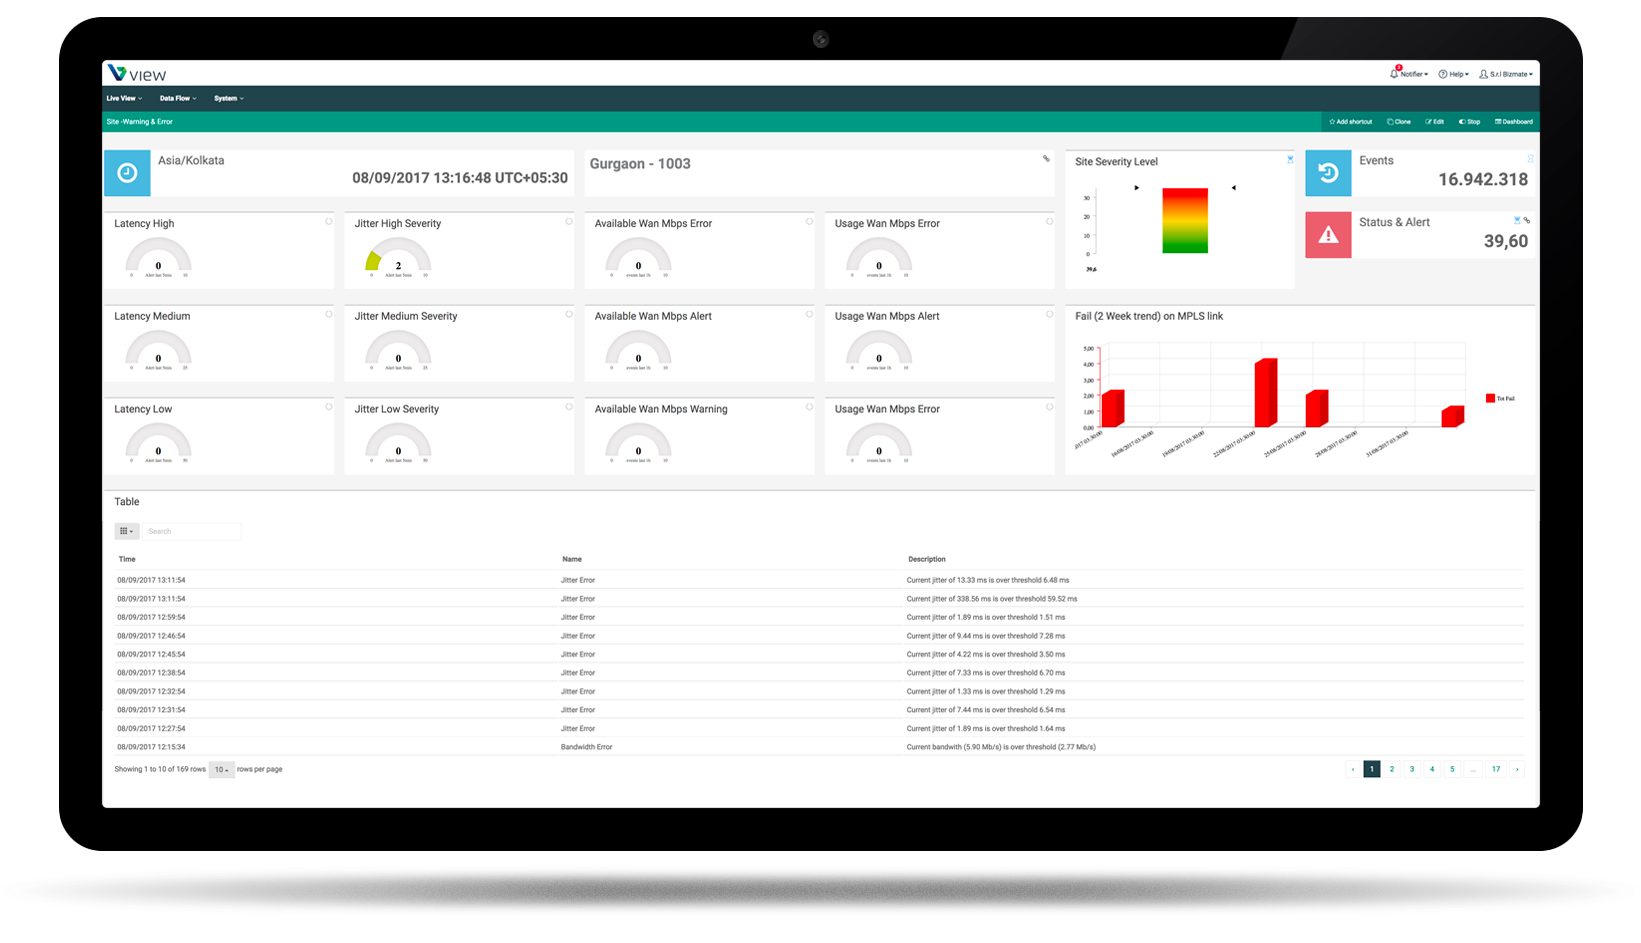Screen dimensions: 1641x943
Task: Expand the Help dropdown
Action: coord(1454,74)
